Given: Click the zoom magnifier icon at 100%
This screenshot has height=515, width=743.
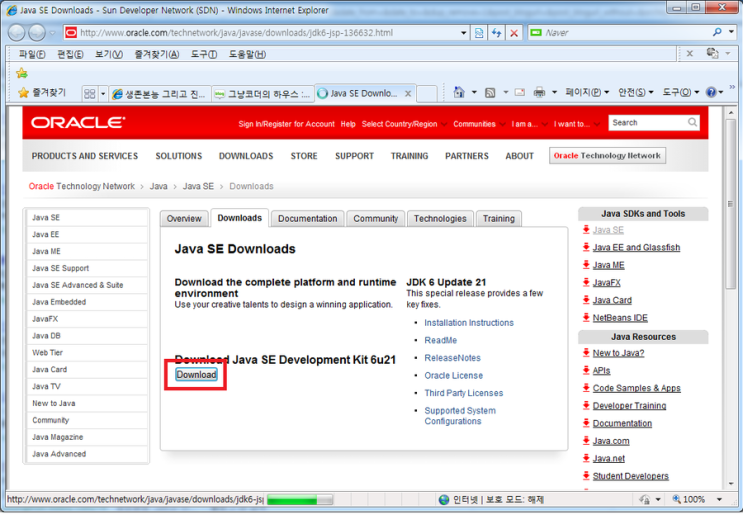Looking at the screenshot, I should (676, 499).
